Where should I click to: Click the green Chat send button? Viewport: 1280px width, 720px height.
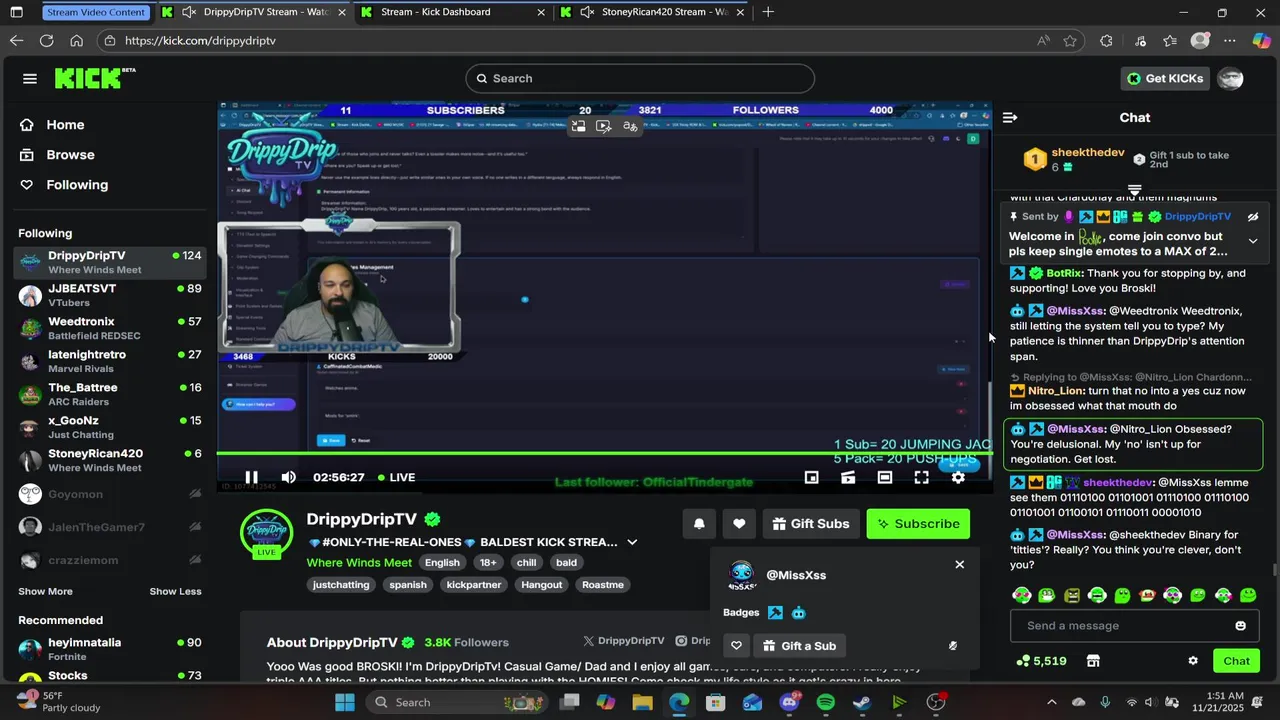click(x=1237, y=661)
